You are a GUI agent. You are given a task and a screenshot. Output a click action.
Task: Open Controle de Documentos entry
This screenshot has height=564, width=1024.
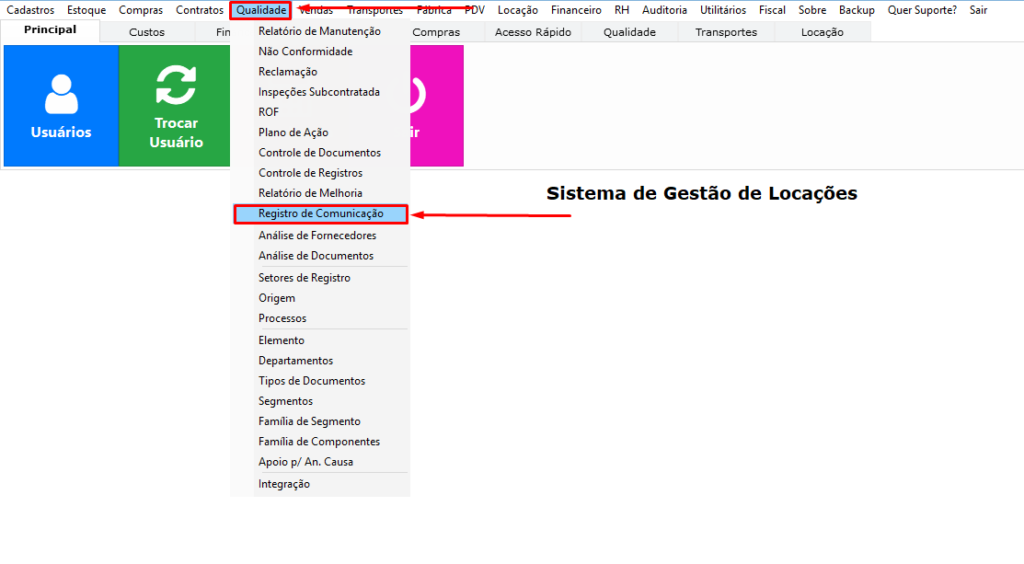point(319,153)
